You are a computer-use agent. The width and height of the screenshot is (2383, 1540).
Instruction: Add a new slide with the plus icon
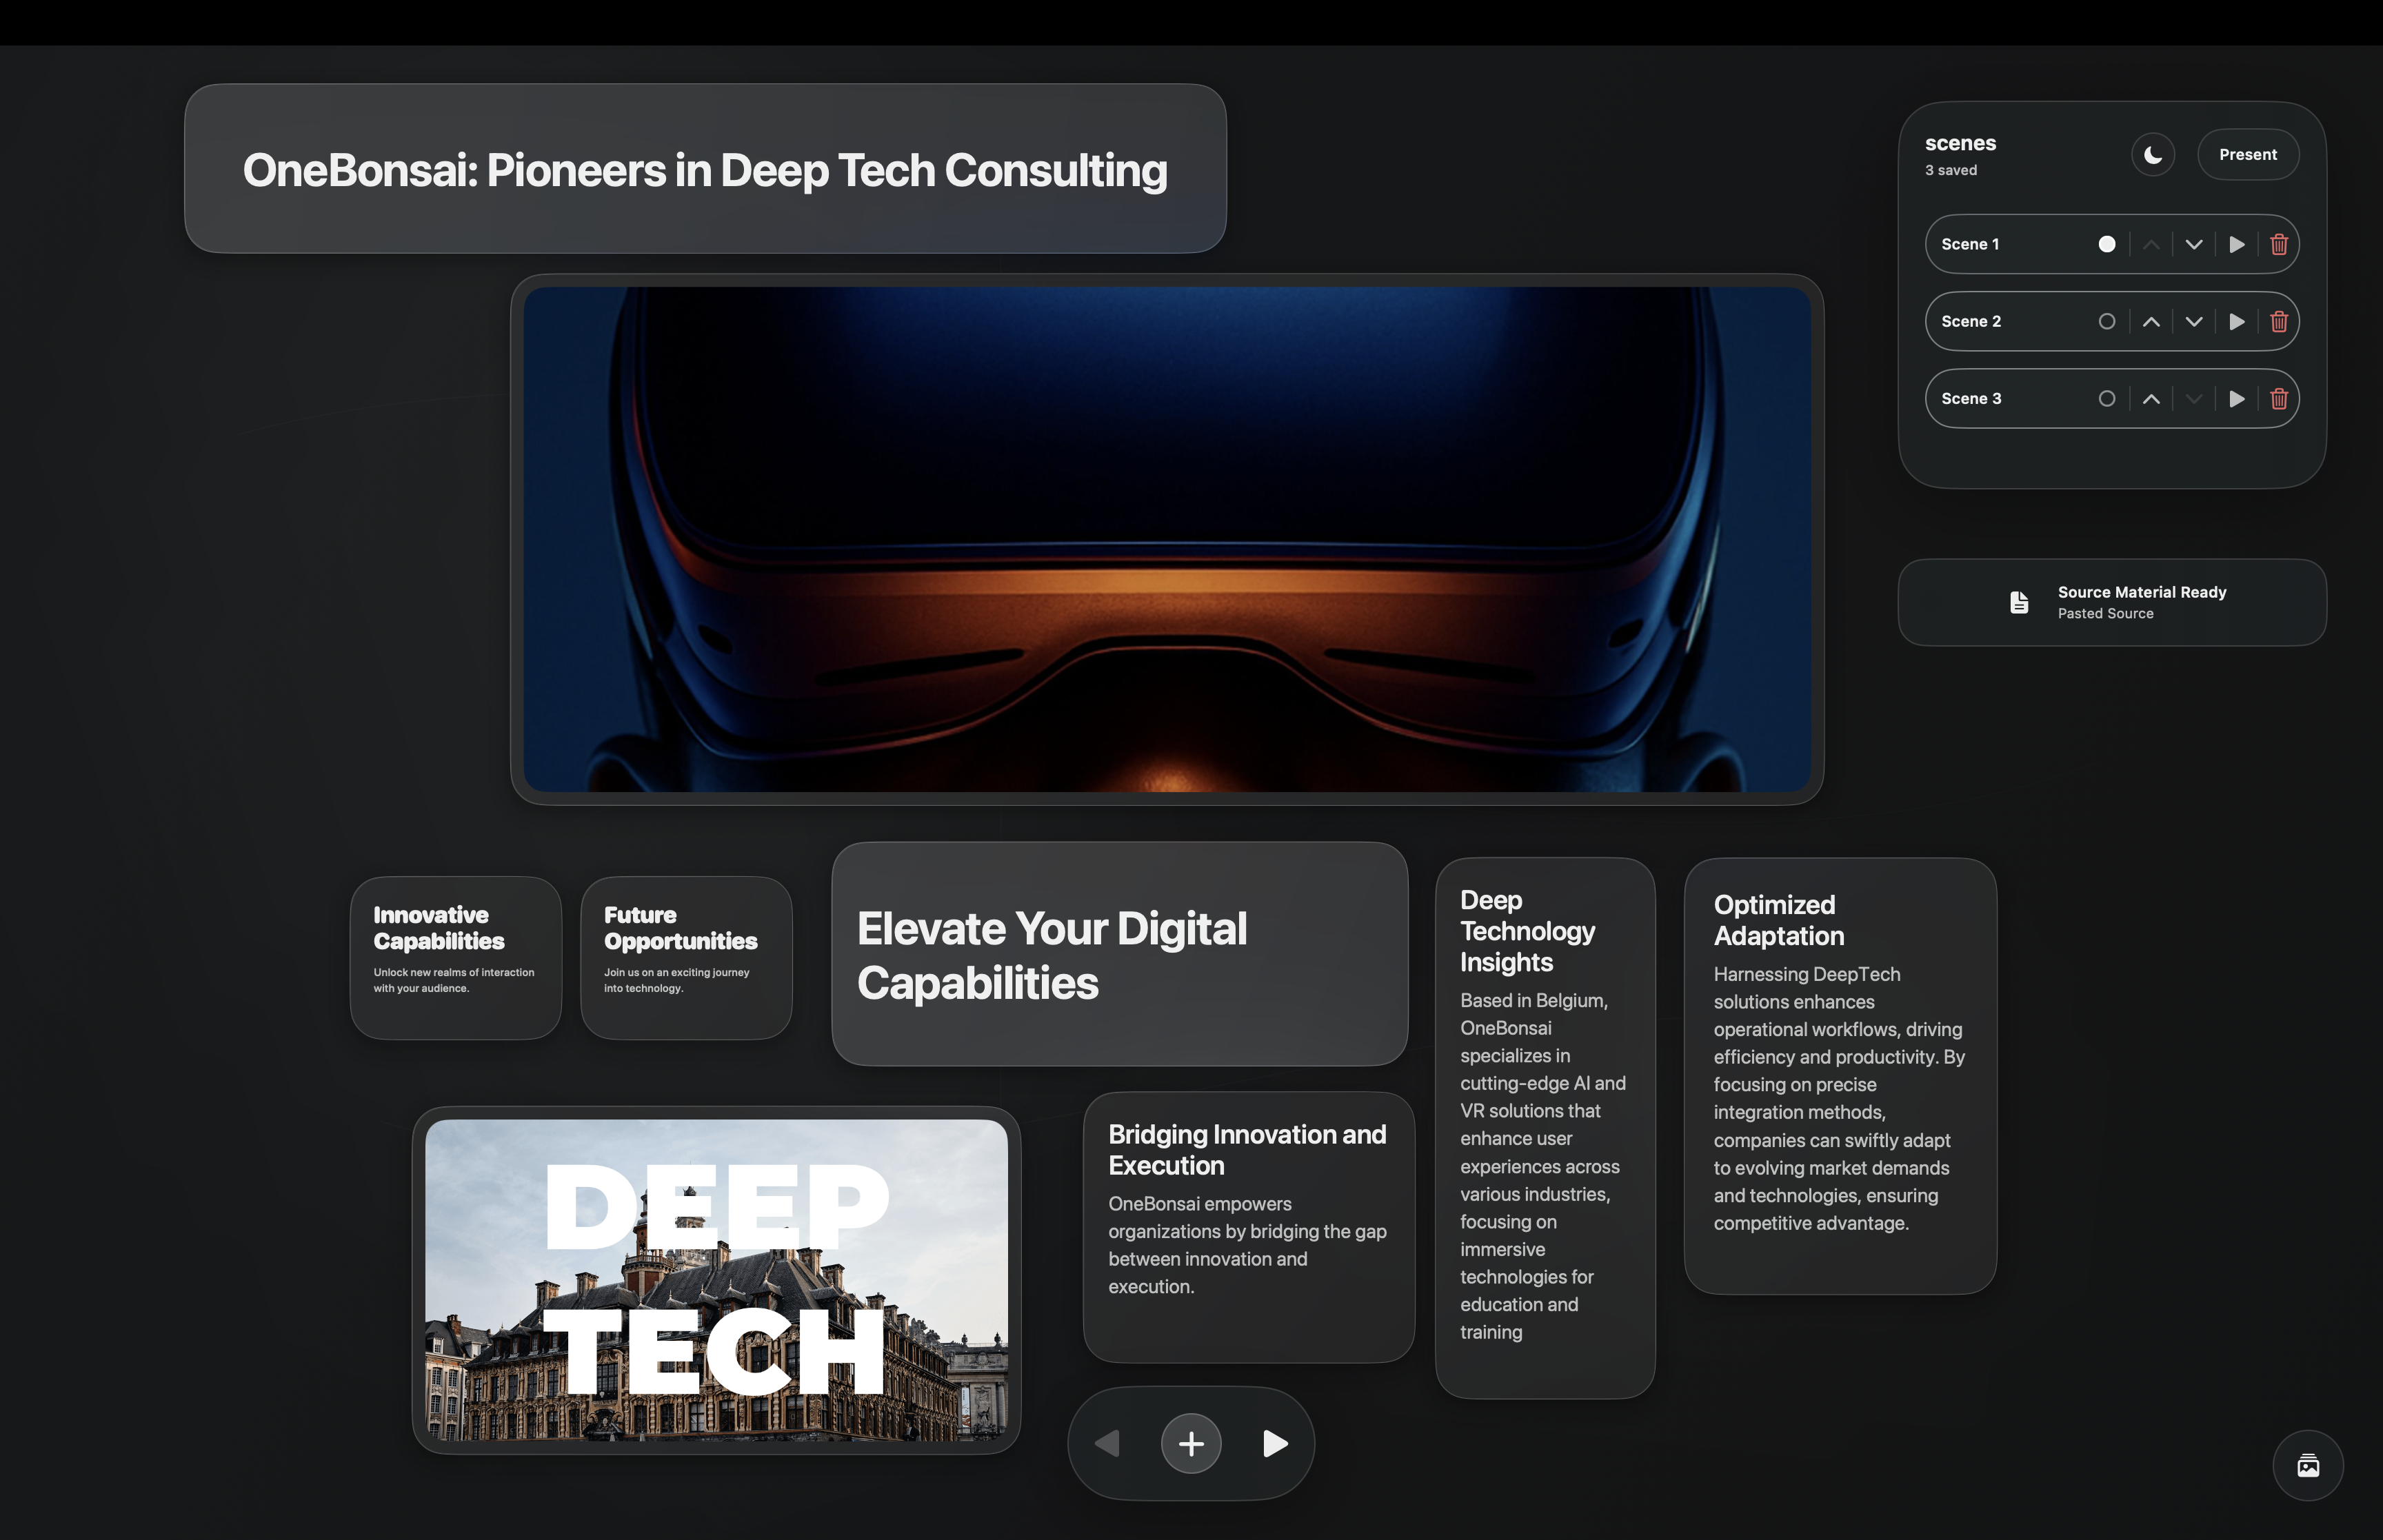point(1190,1443)
